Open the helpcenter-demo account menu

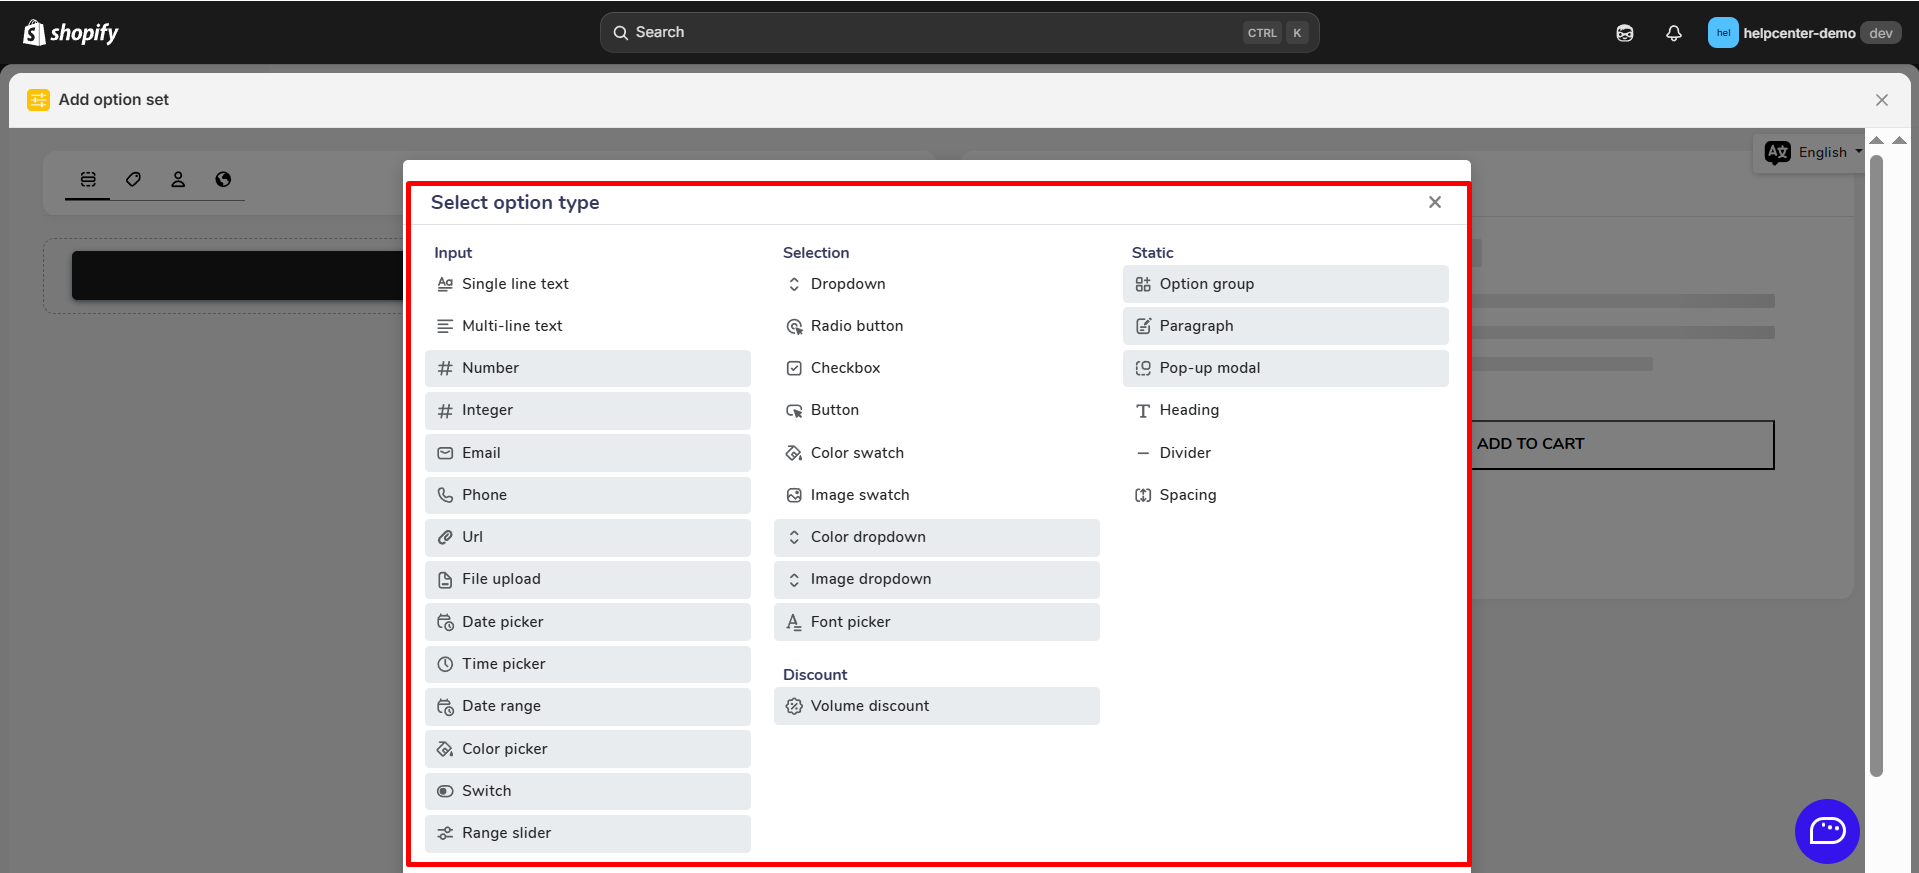click(1804, 33)
